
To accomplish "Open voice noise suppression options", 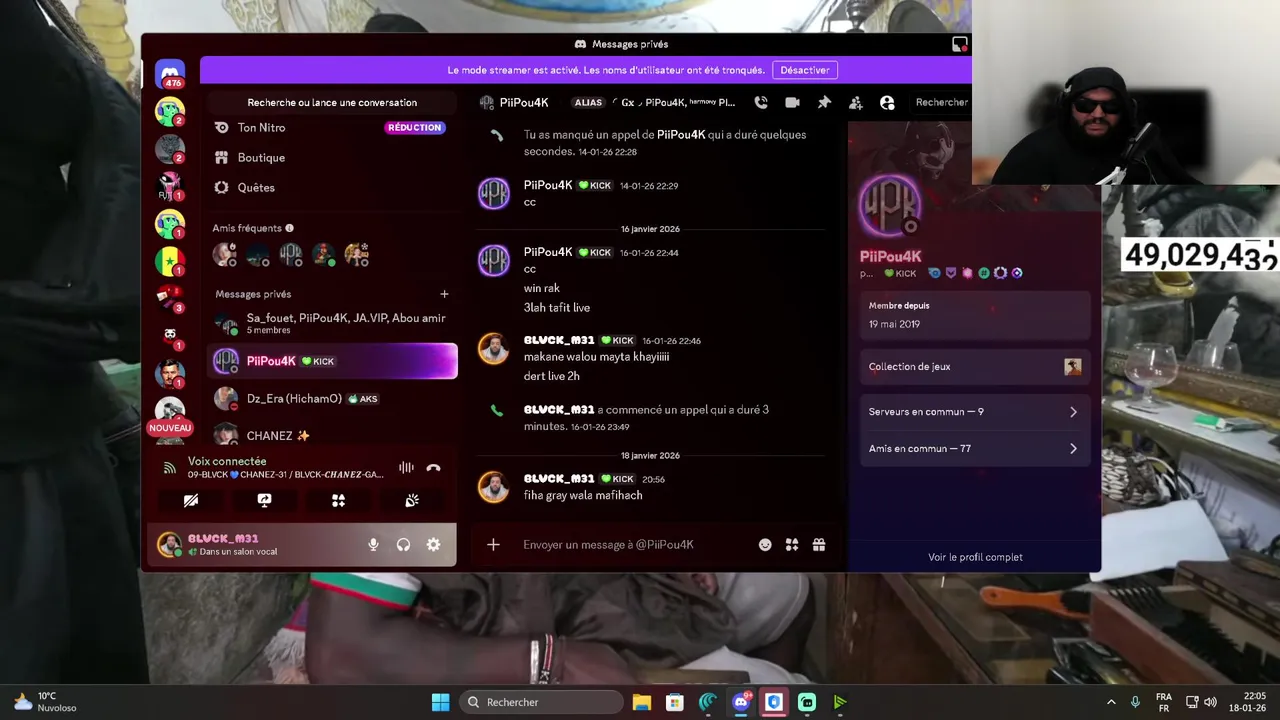I will (x=406, y=468).
